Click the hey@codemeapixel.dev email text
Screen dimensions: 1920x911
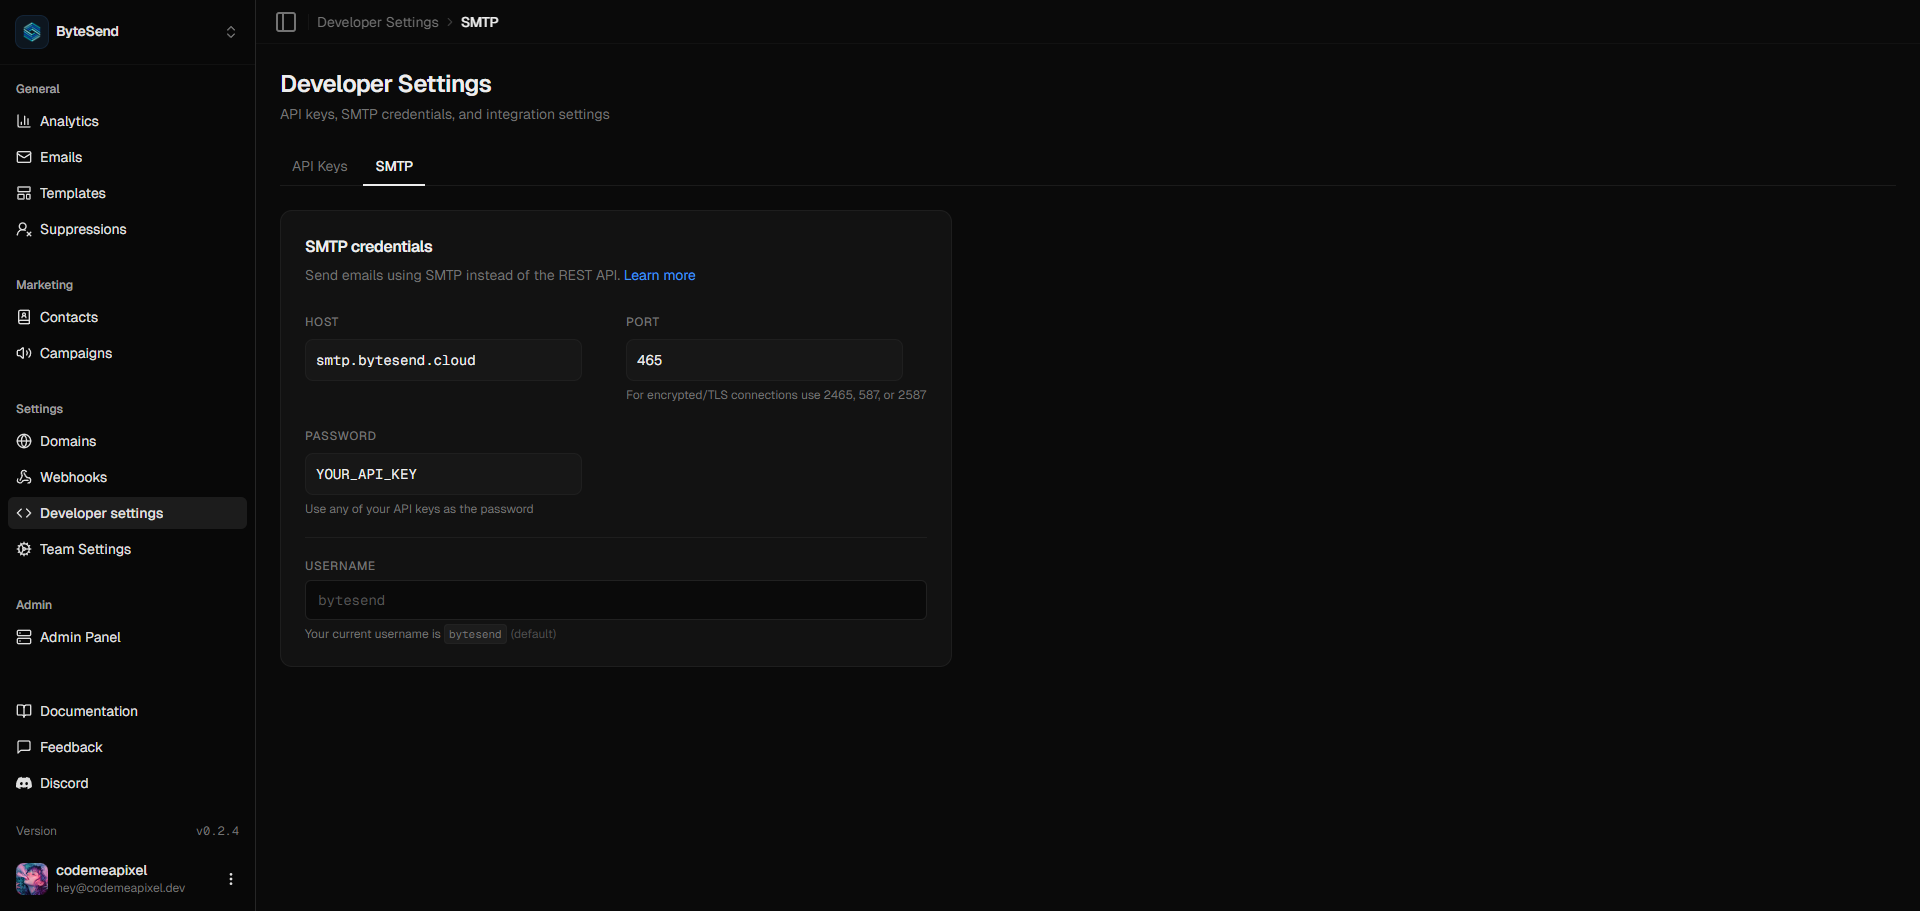coord(121,888)
